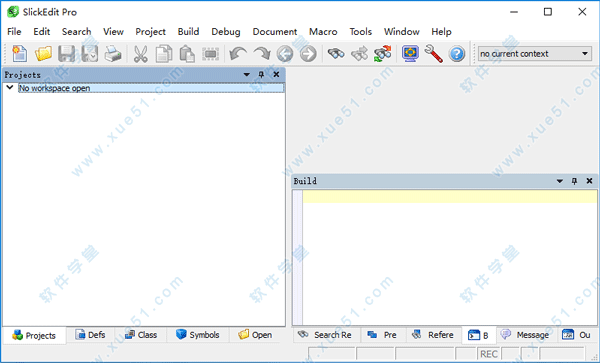
Task: Switch to the Projects tab
Action: tap(34, 335)
